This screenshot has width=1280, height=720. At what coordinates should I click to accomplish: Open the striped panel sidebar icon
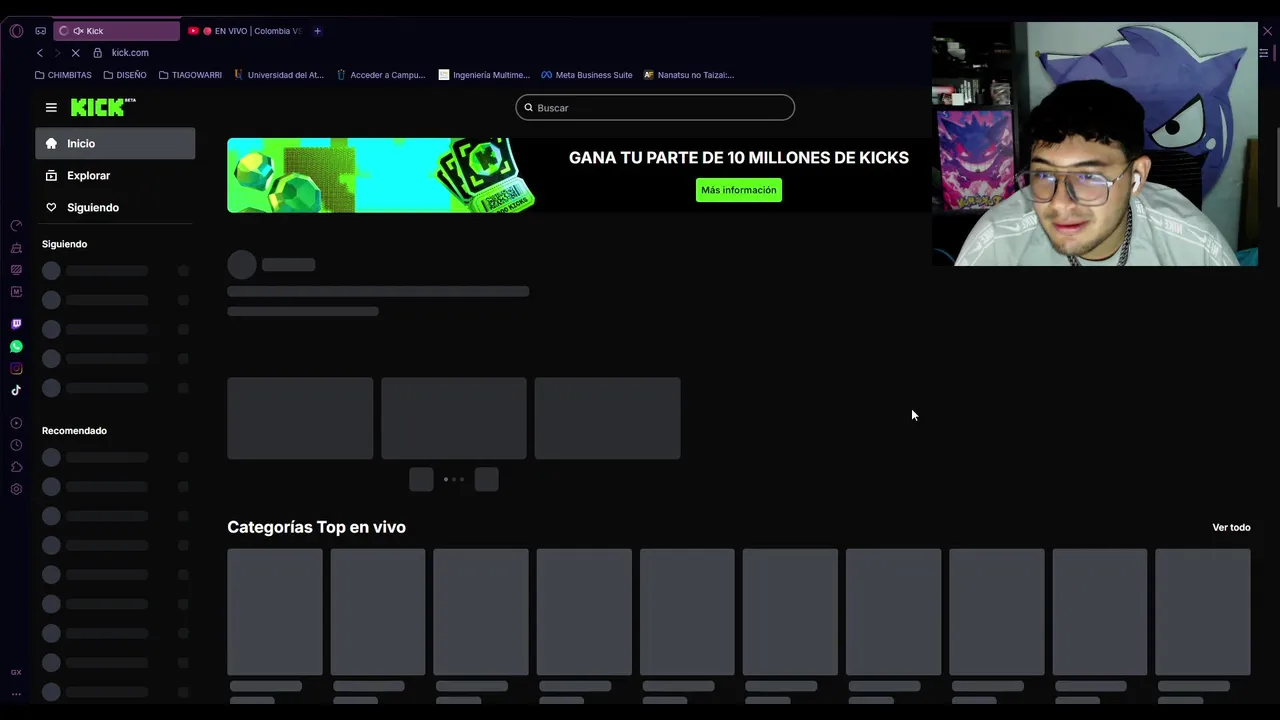point(16,270)
